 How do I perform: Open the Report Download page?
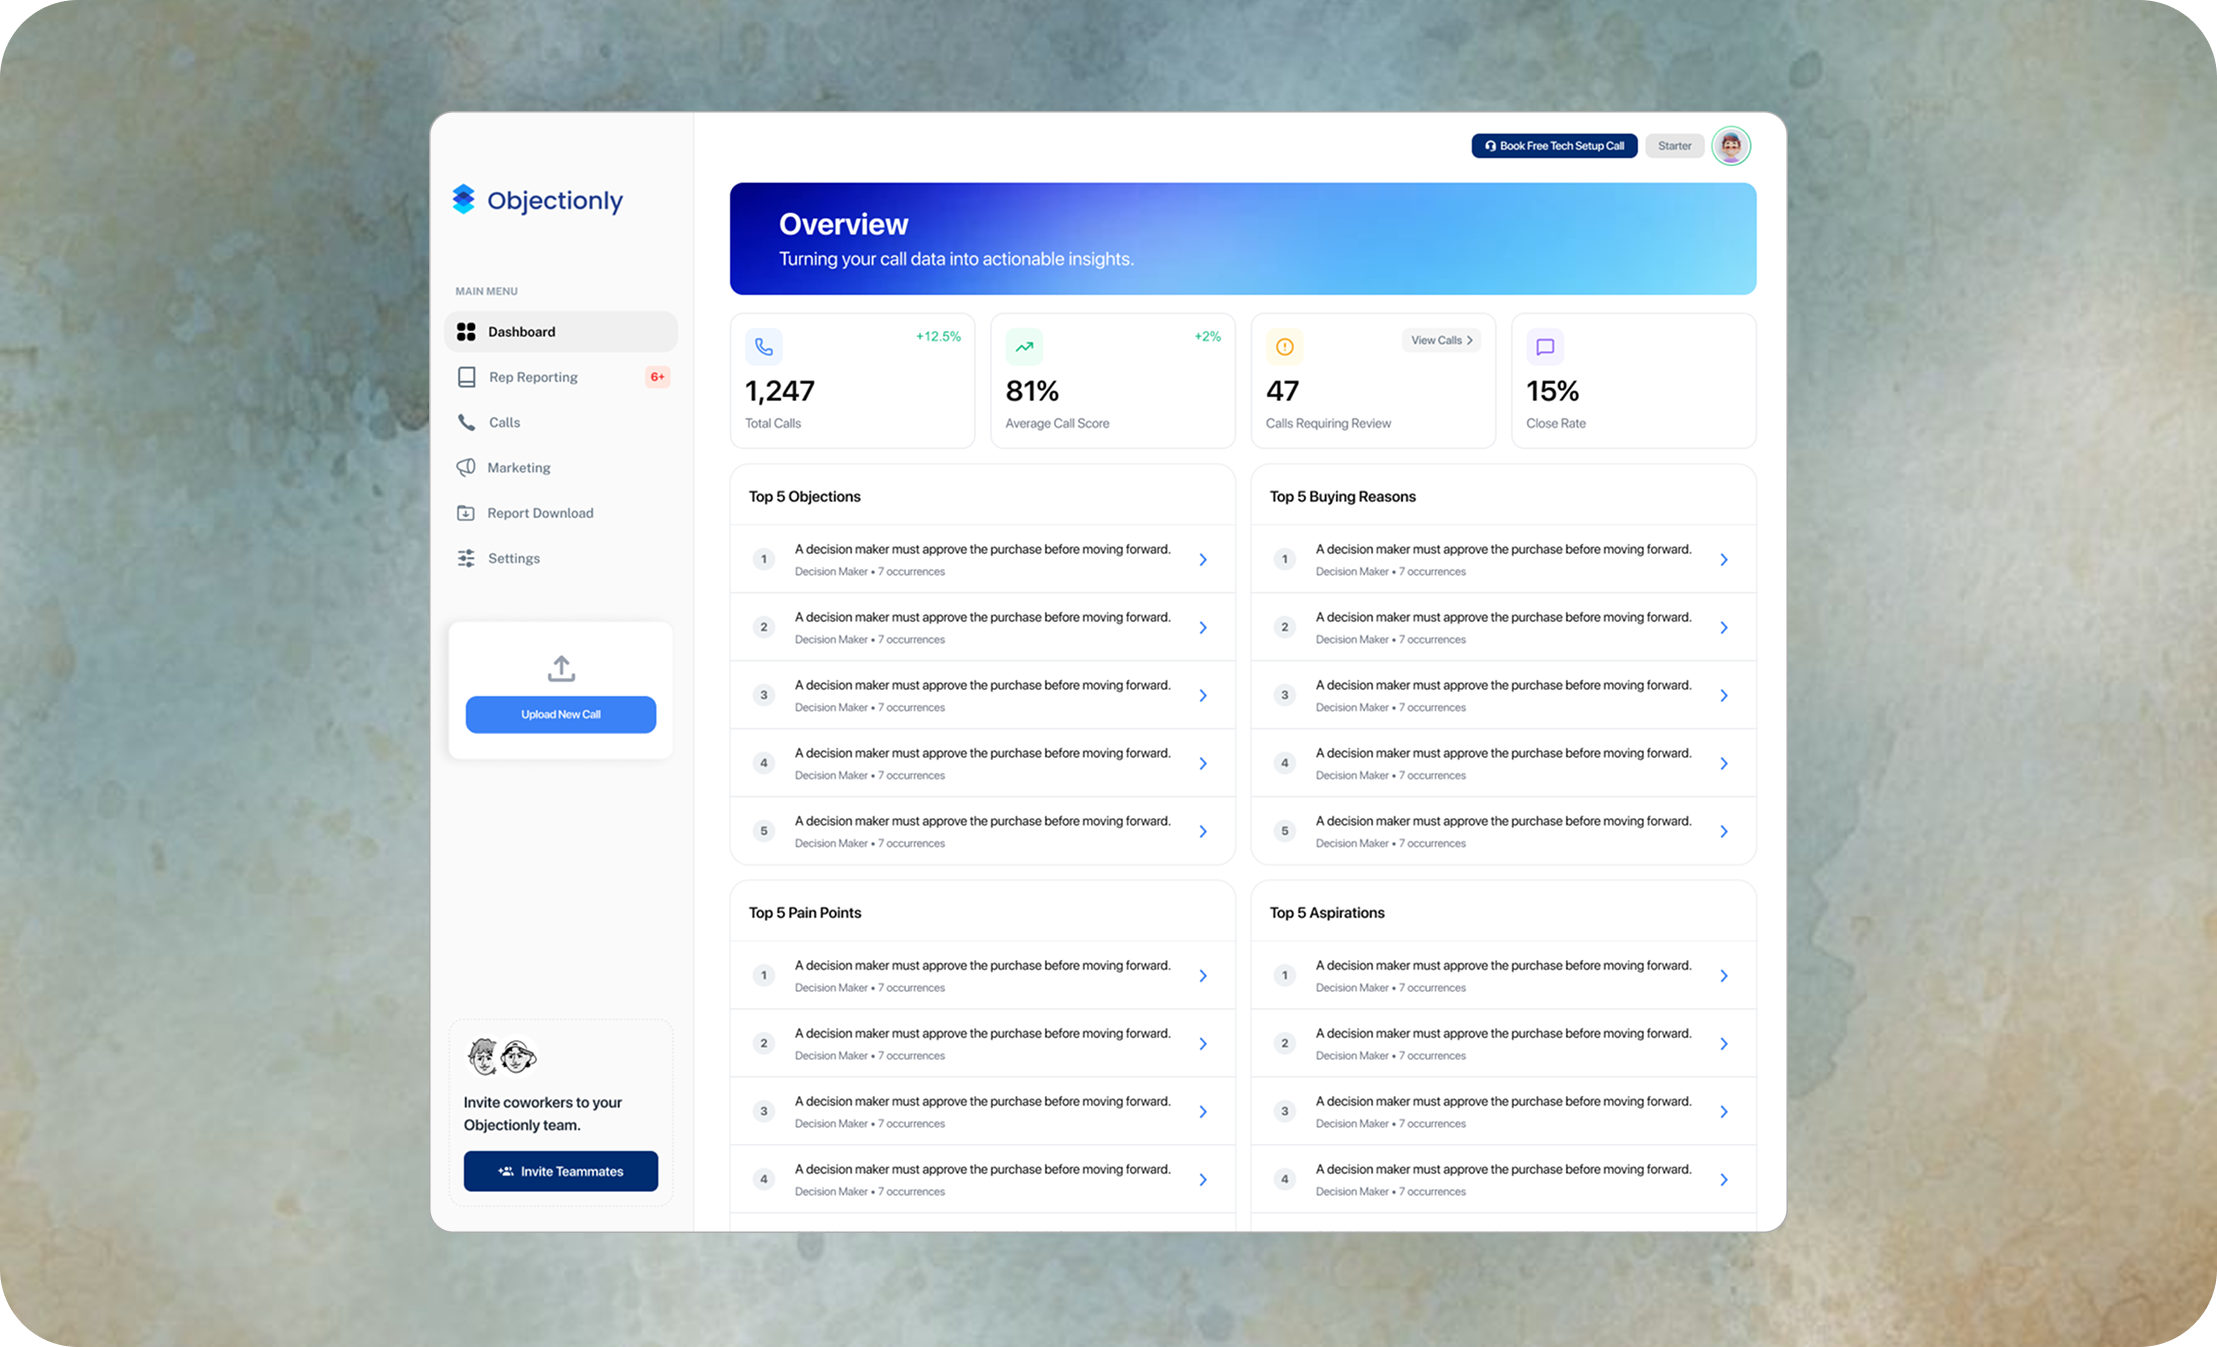[x=540, y=513]
